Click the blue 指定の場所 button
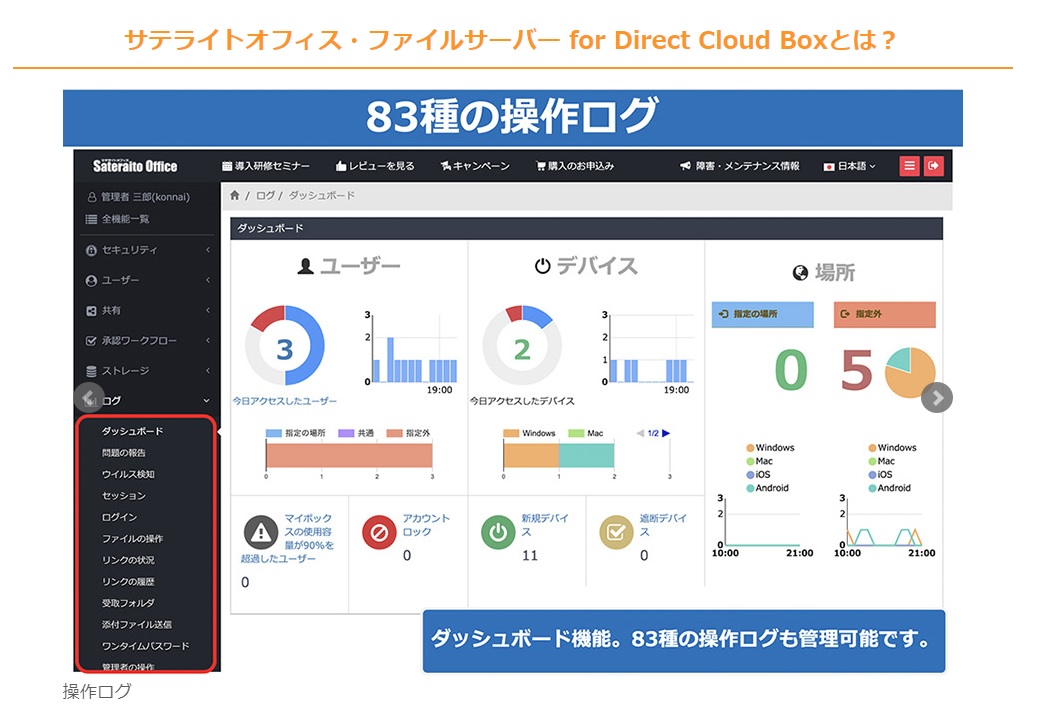 click(759, 314)
